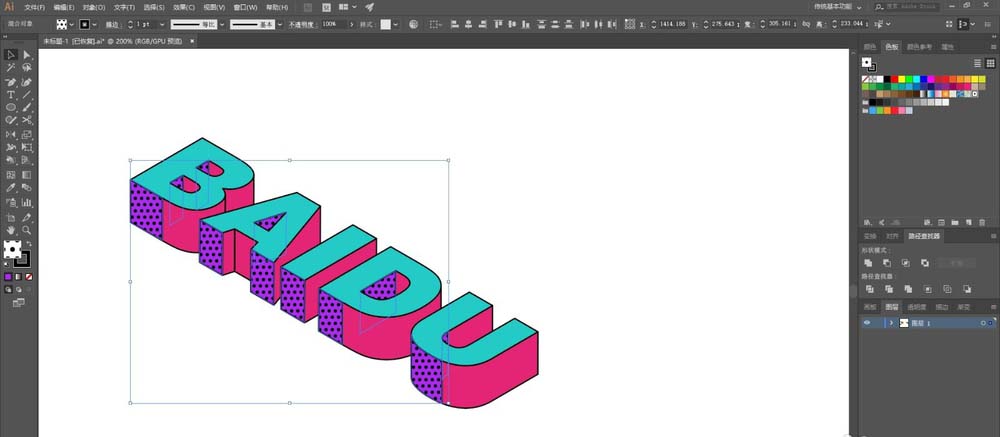Viewport: 1000px width, 437px height.
Task: Select the Magic Wand tool
Action: [x=11, y=68]
